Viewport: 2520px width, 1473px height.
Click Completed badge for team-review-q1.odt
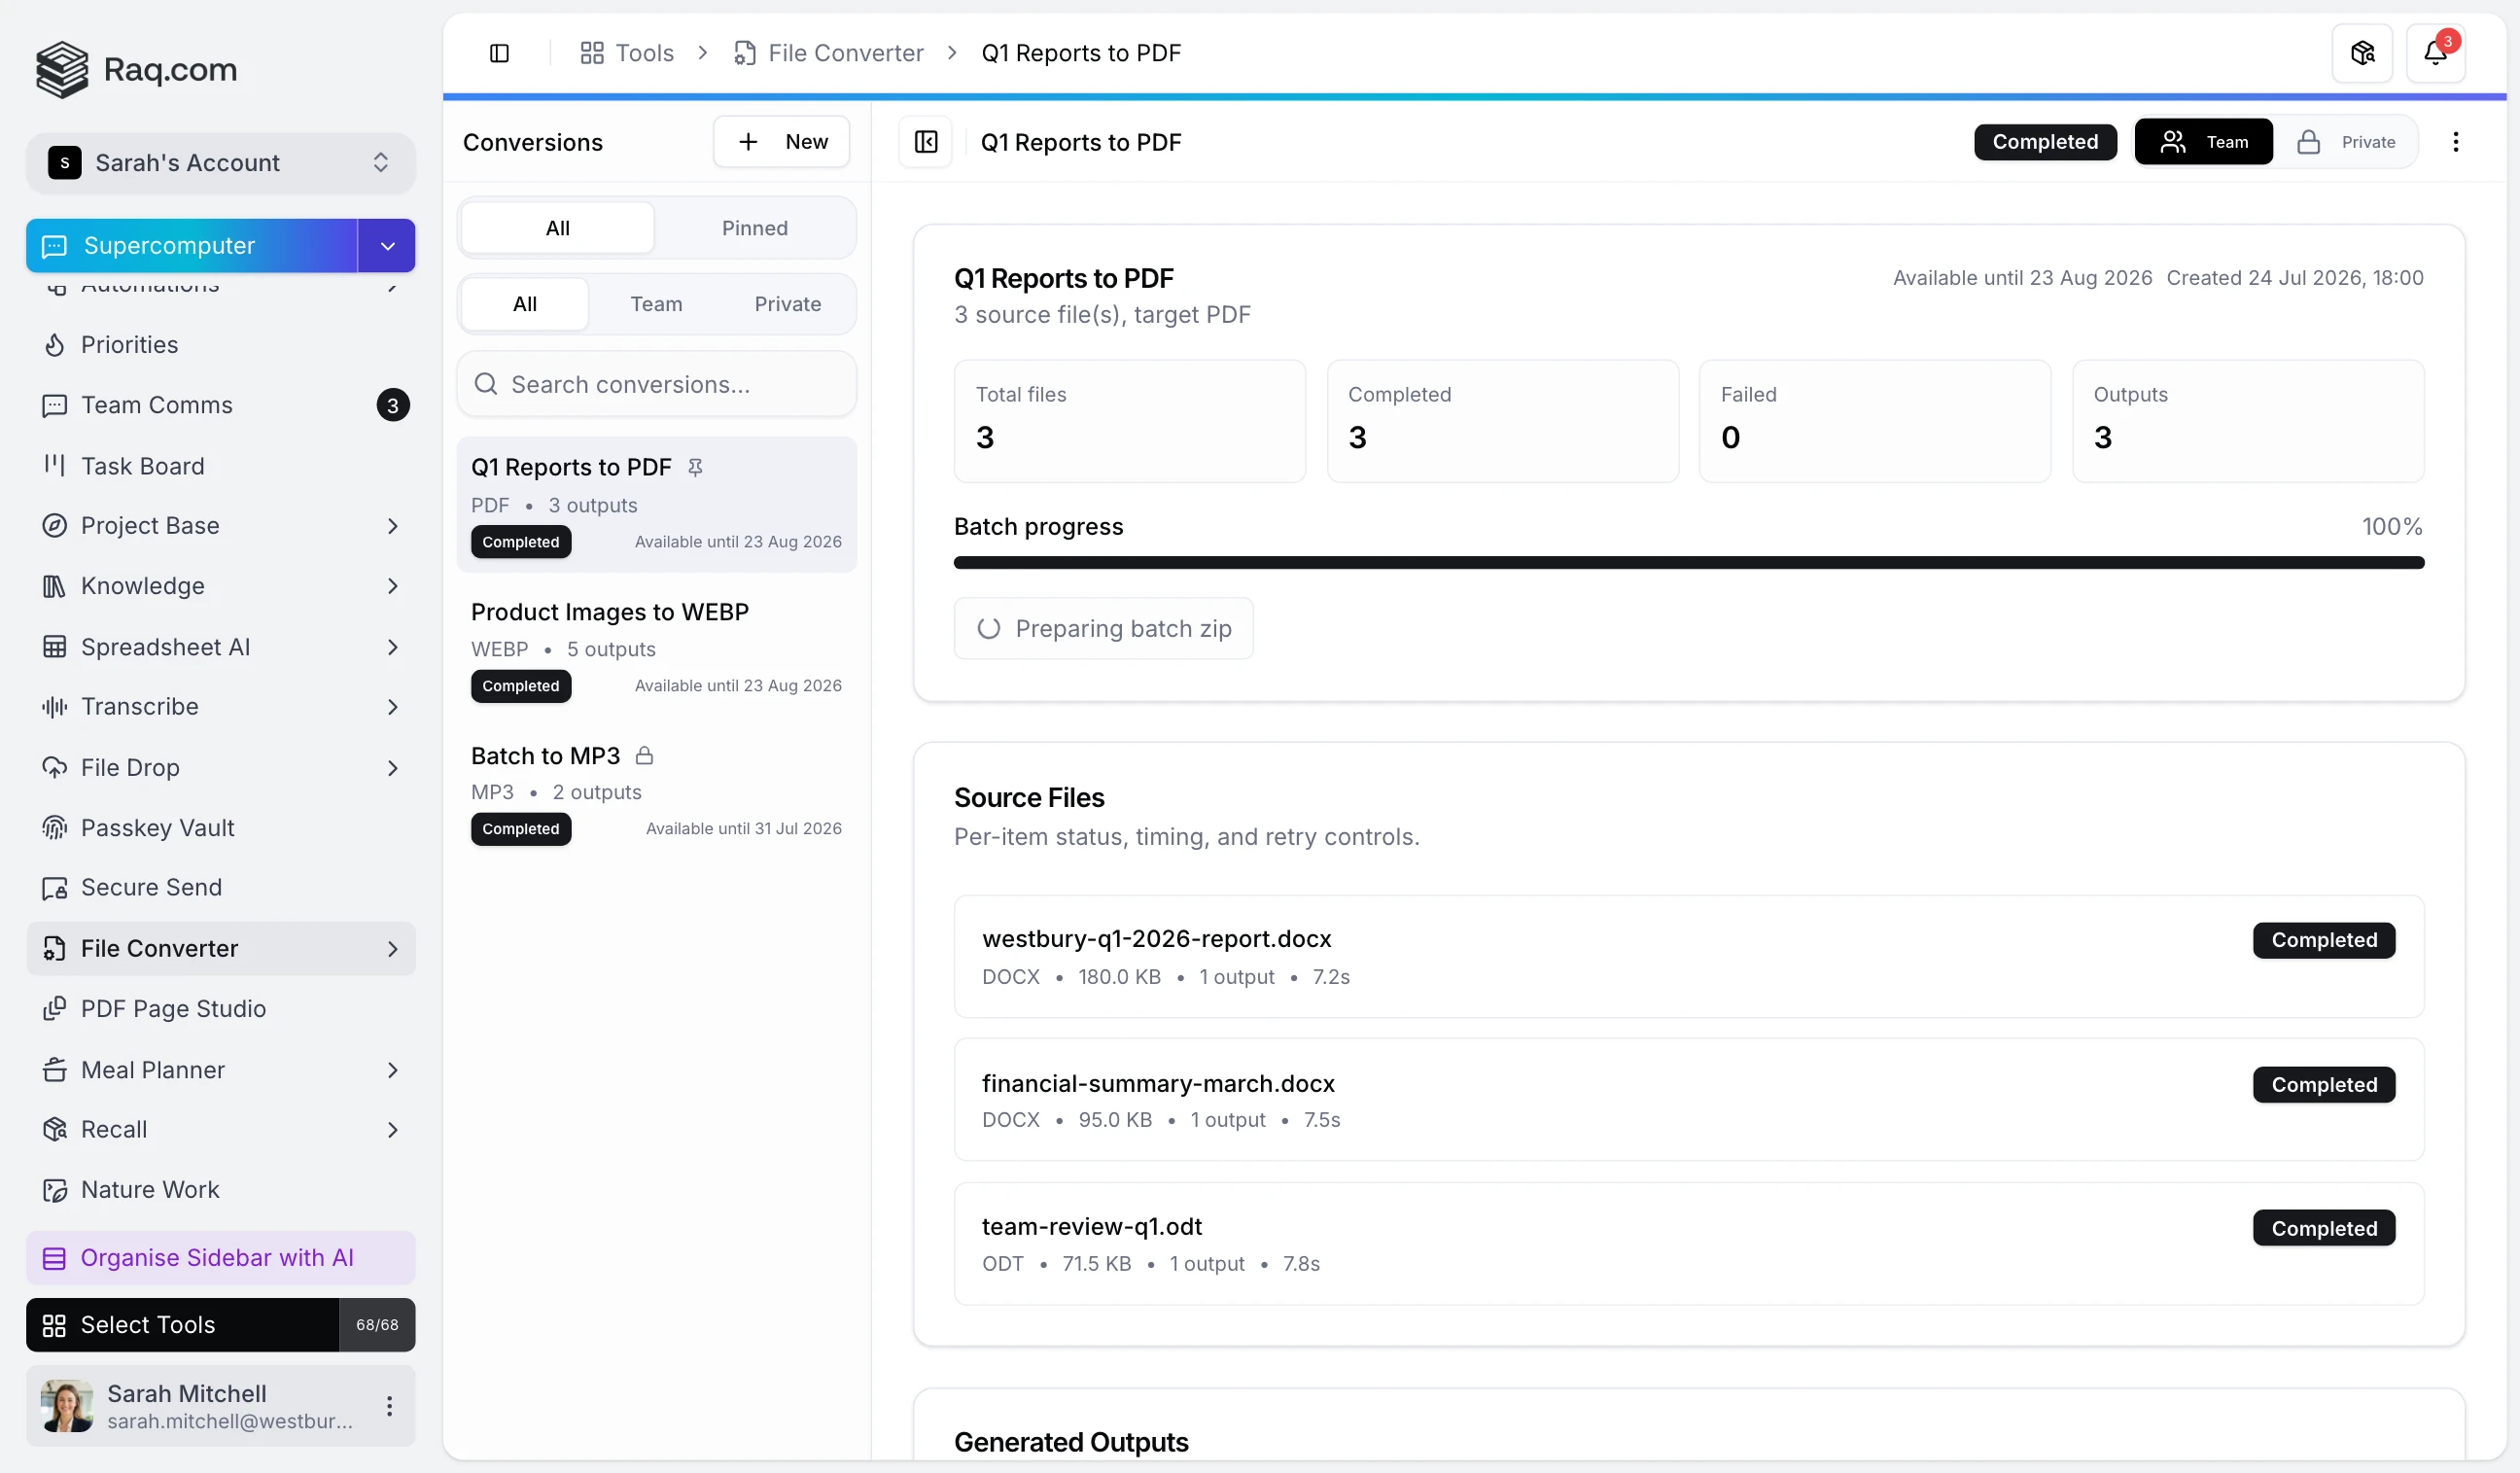pos(2324,1229)
